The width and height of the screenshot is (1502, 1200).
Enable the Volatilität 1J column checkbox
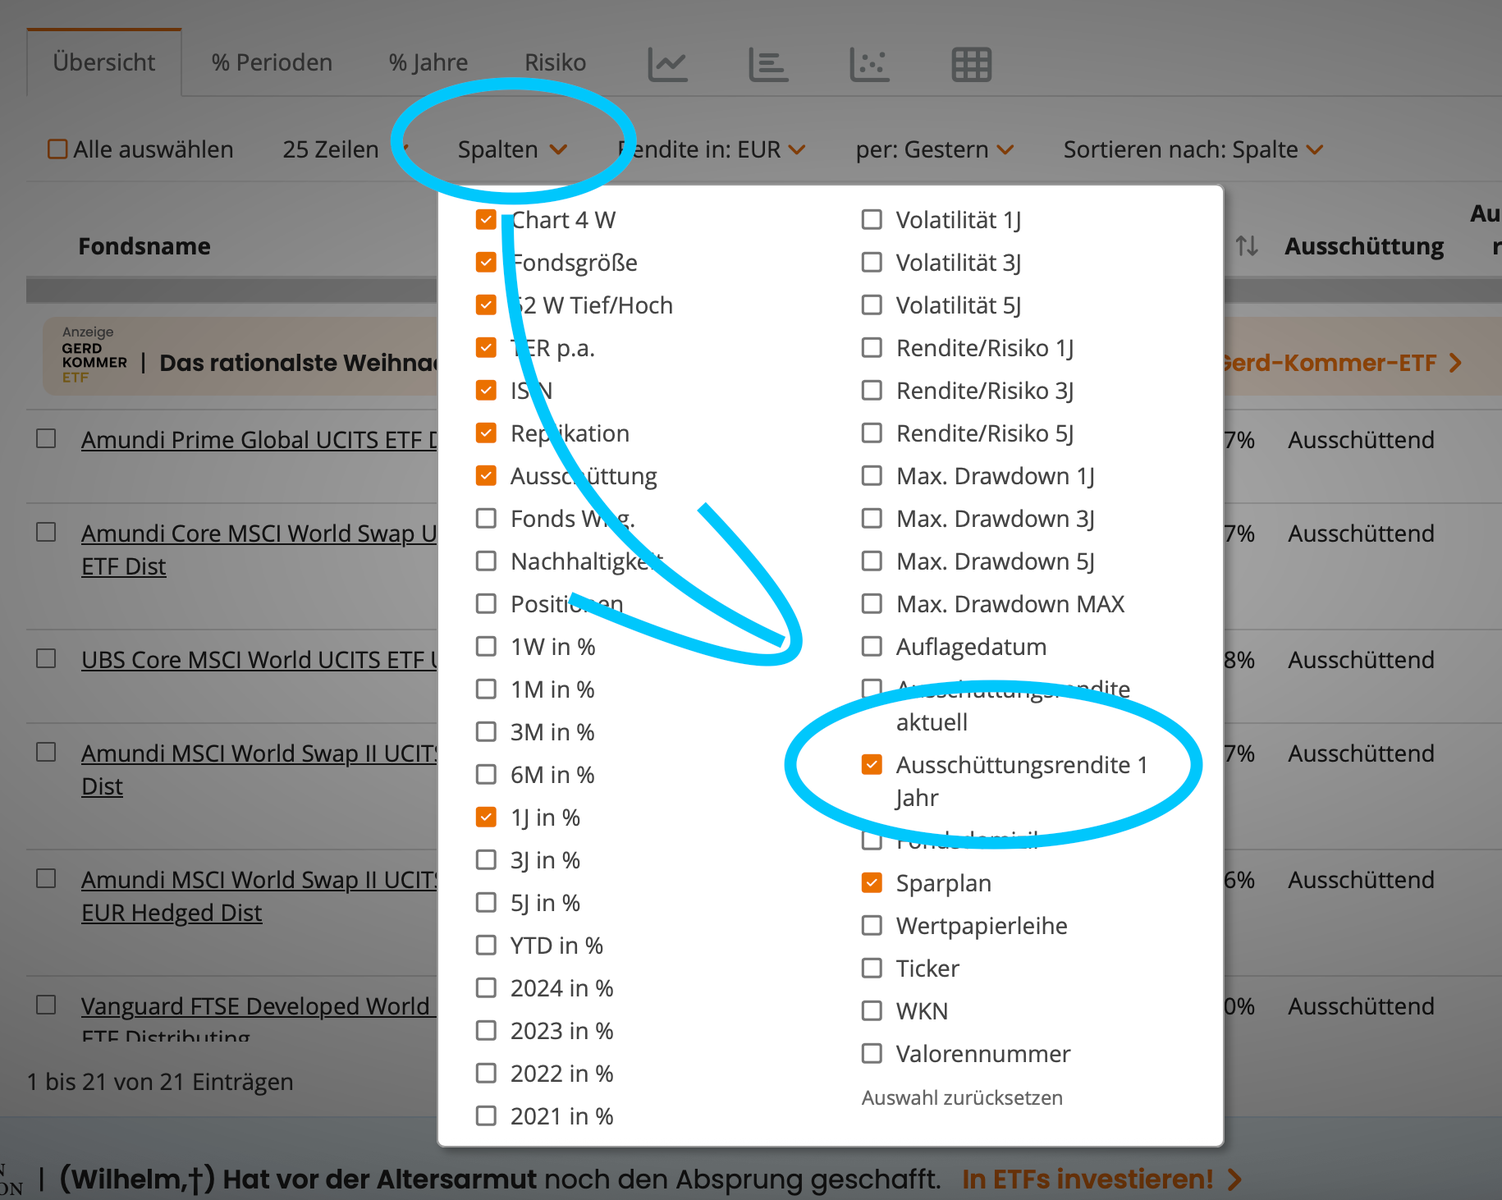[x=872, y=220]
